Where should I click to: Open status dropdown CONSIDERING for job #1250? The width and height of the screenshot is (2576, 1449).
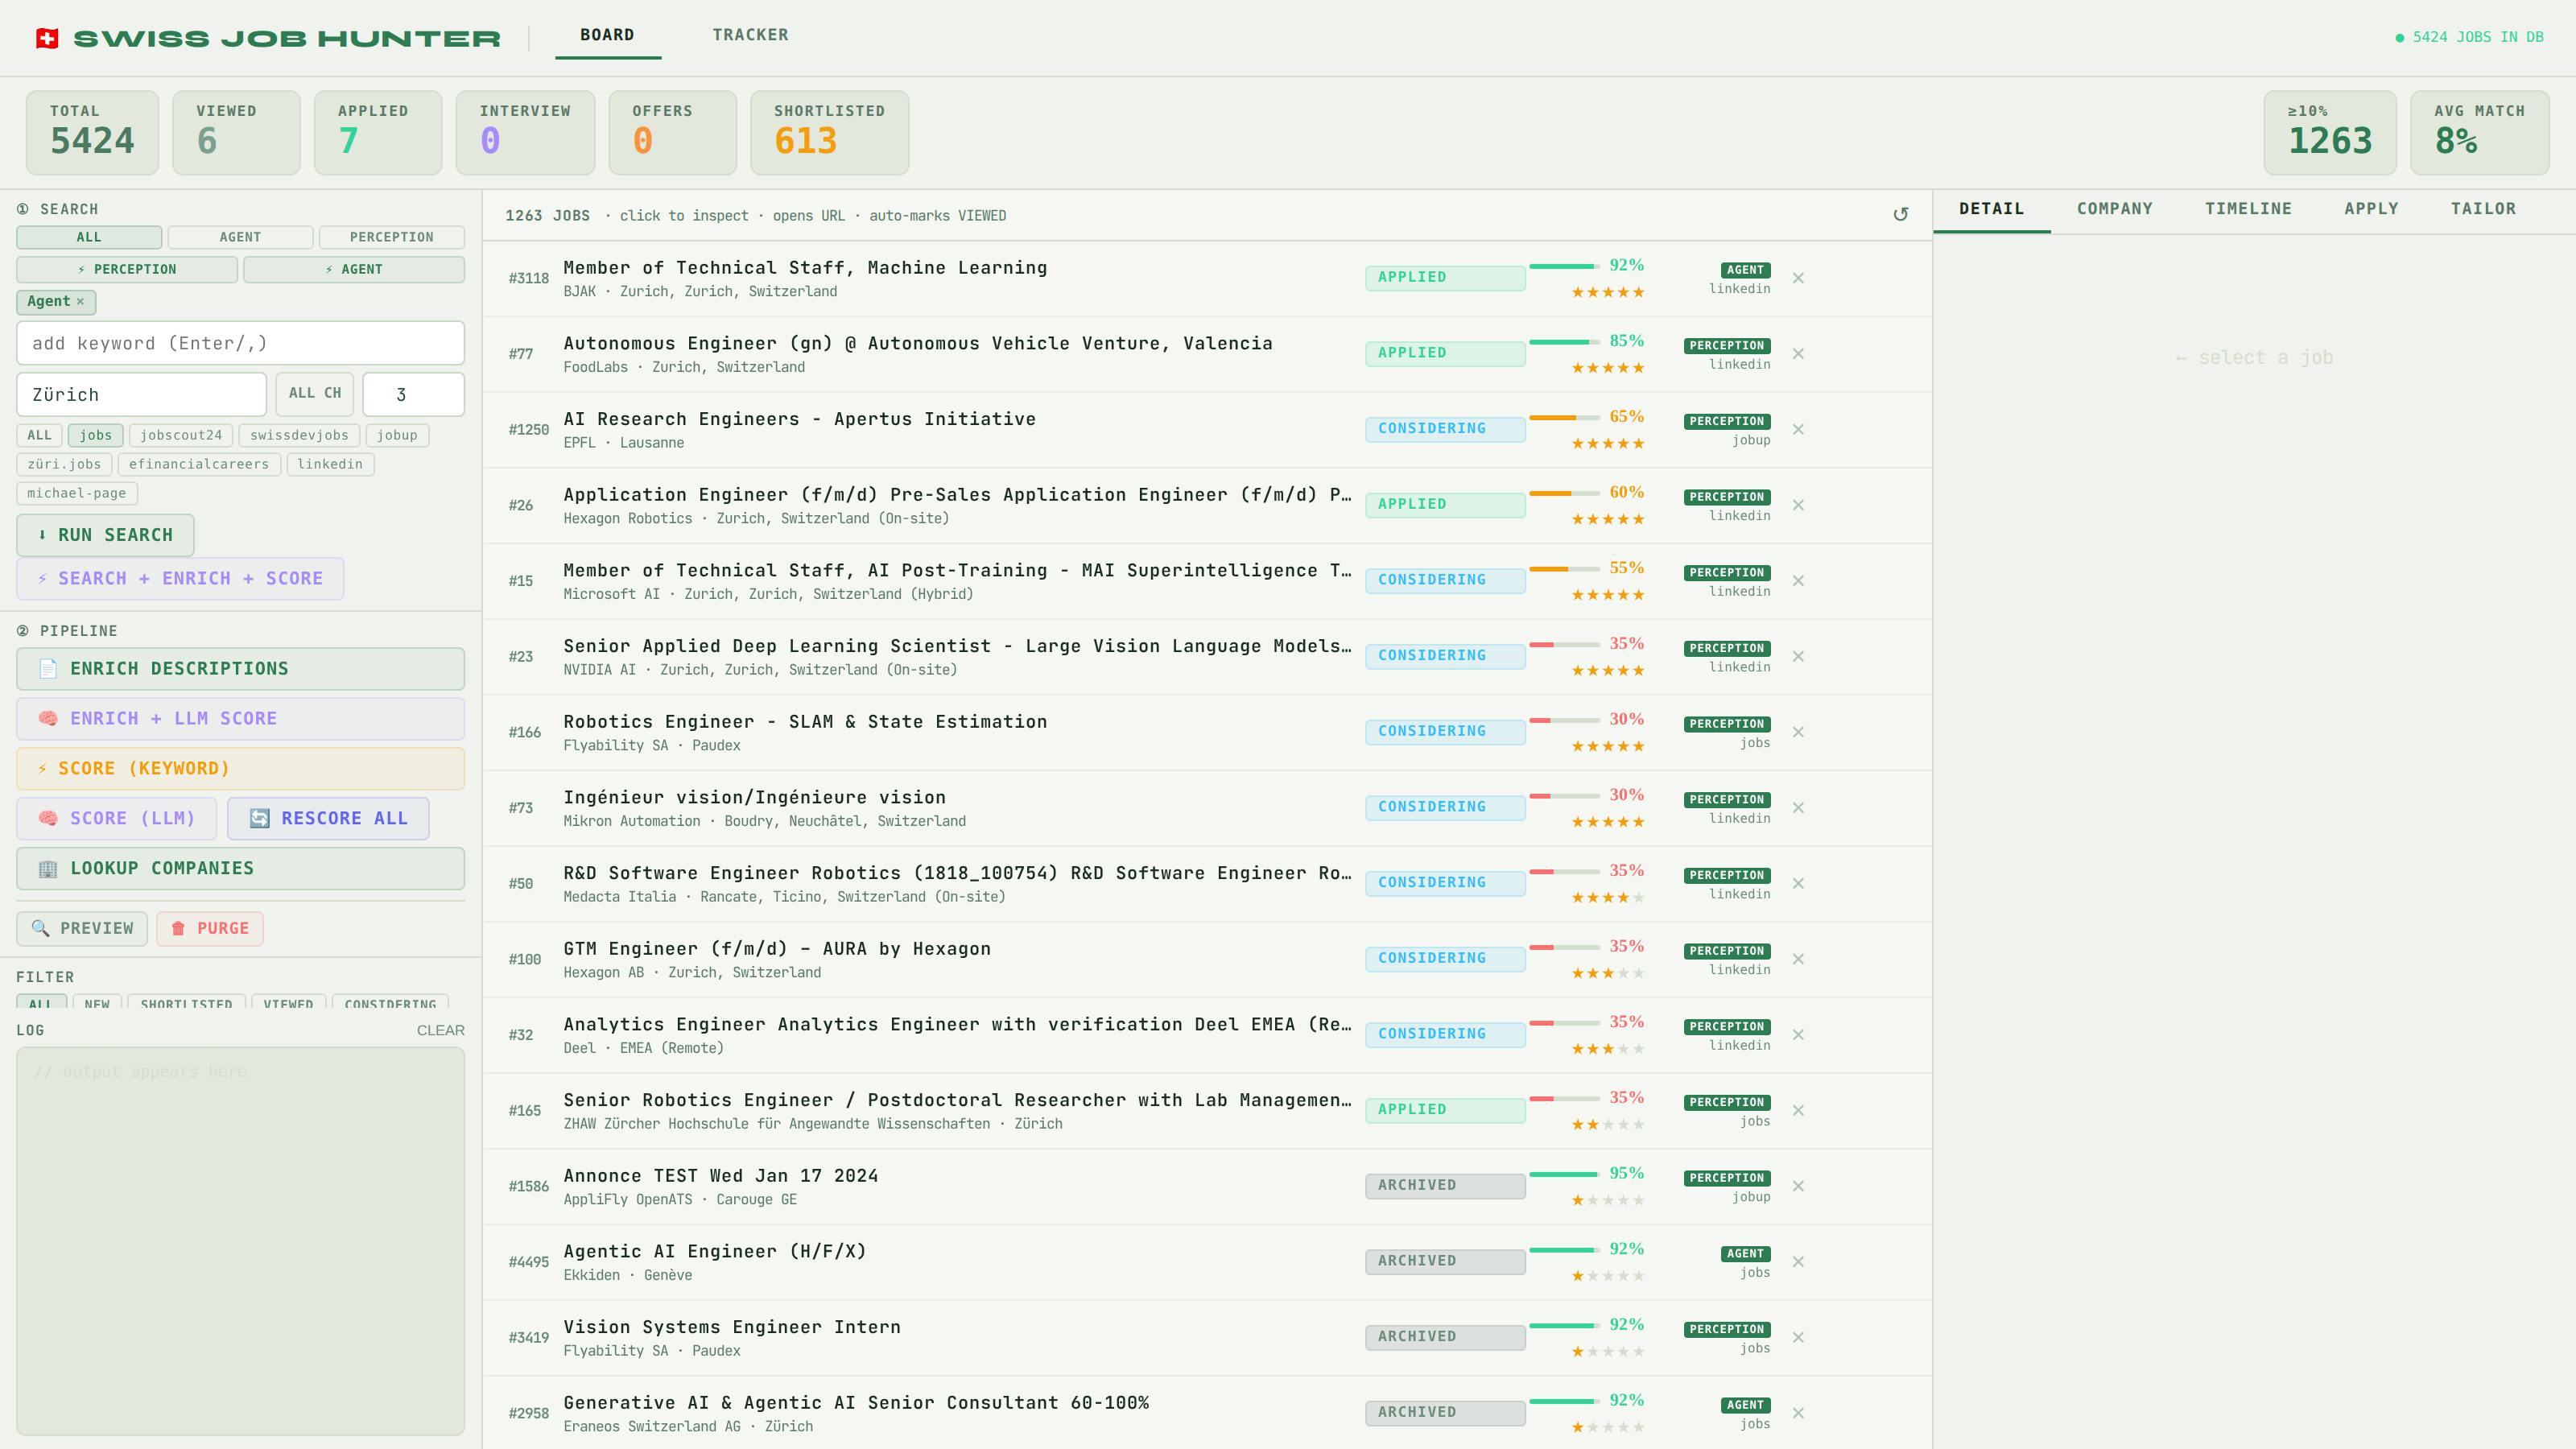point(1445,430)
